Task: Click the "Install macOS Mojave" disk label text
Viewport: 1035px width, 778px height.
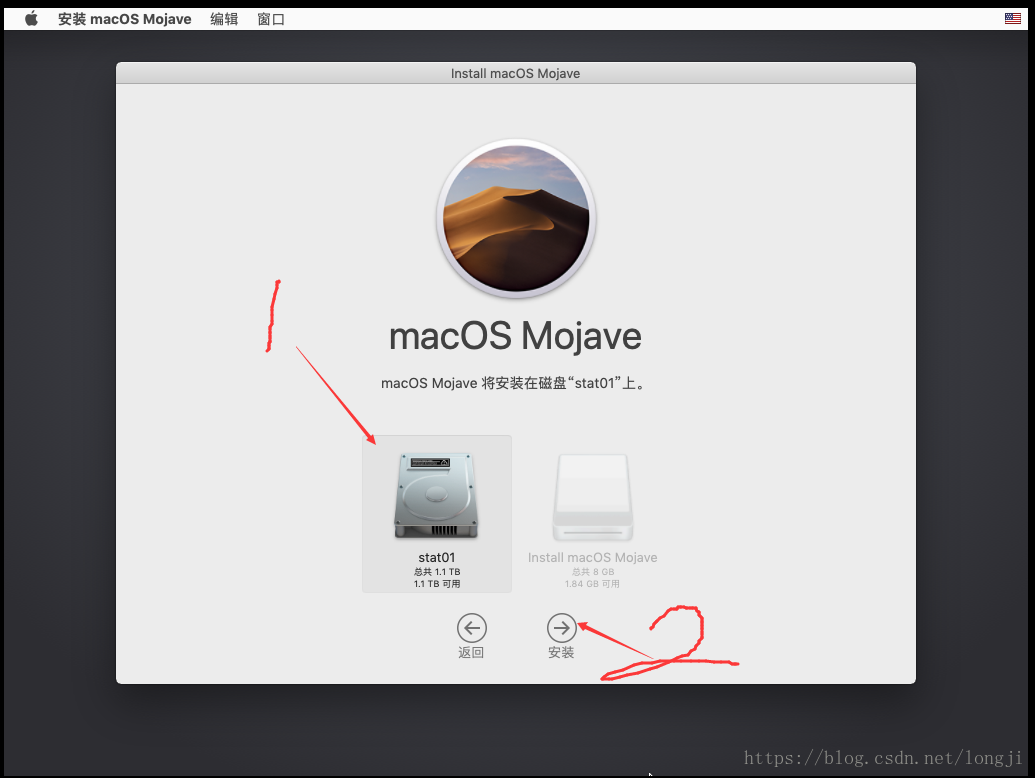Action: [593, 558]
